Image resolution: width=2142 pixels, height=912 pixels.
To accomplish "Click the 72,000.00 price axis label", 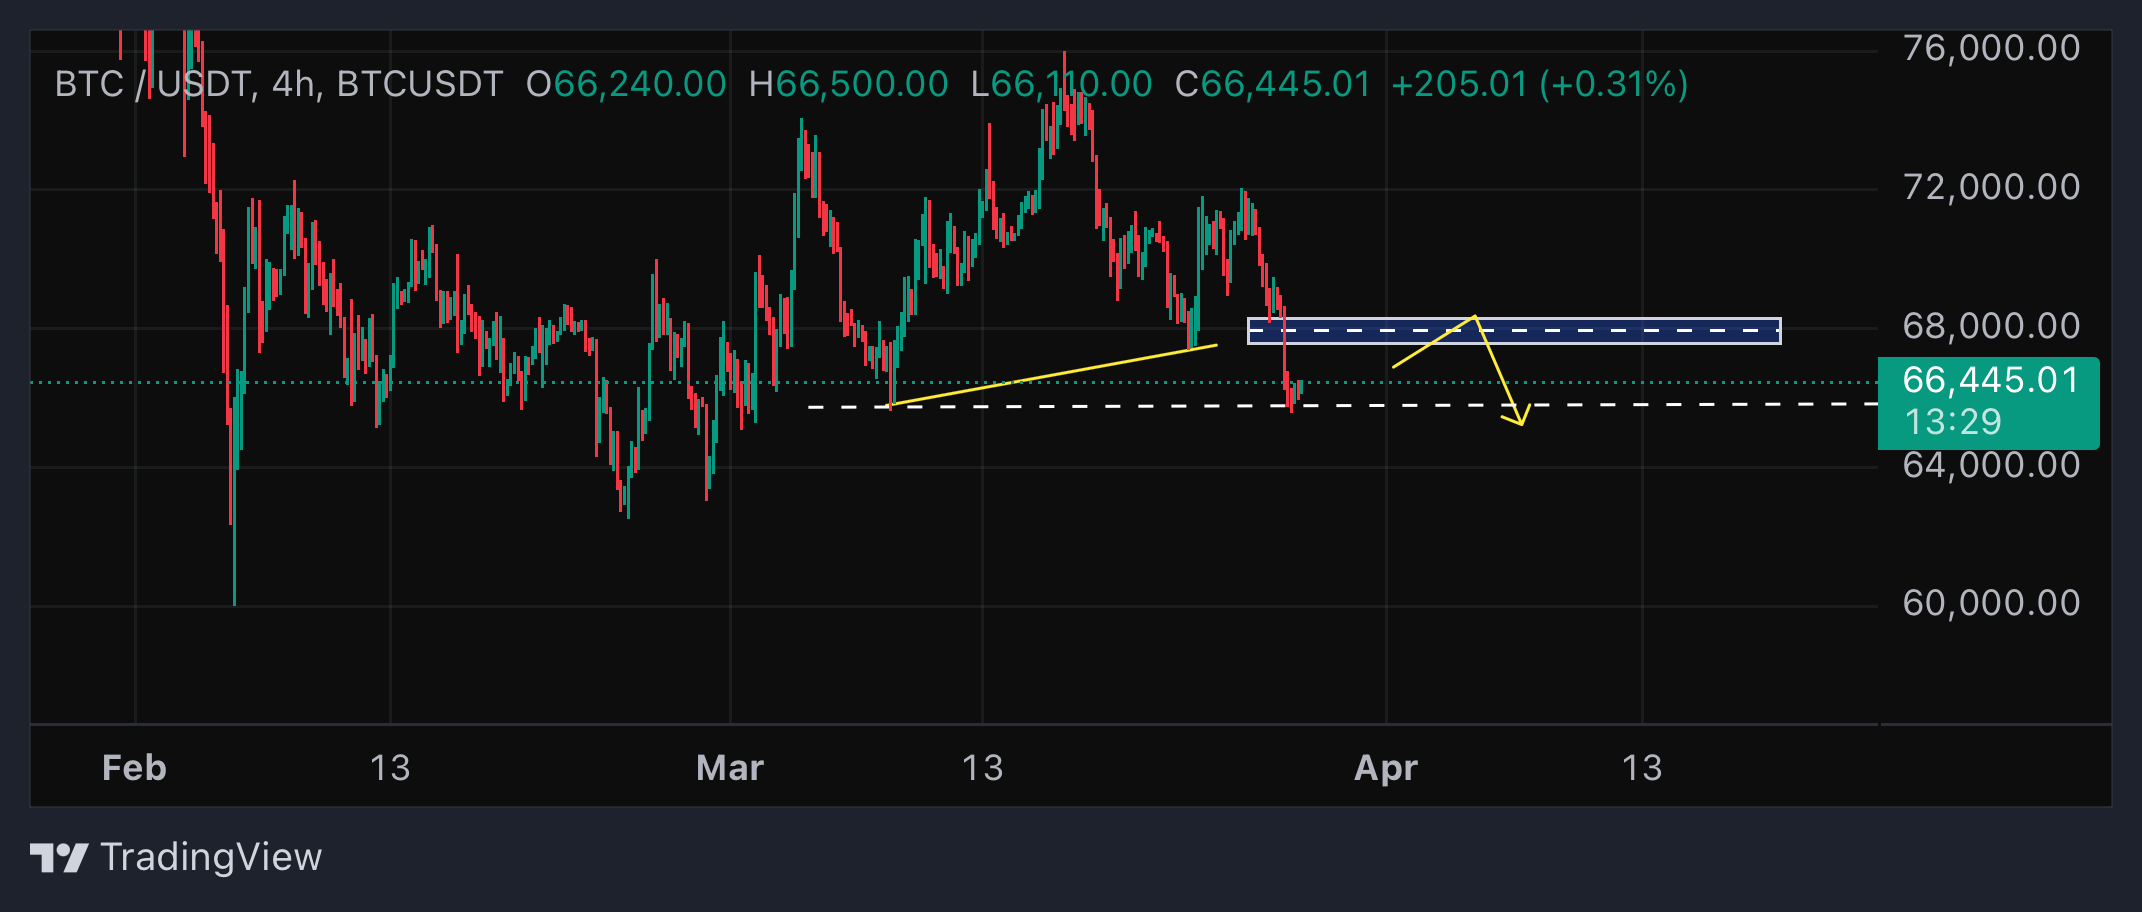I will click(x=1990, y=187).
